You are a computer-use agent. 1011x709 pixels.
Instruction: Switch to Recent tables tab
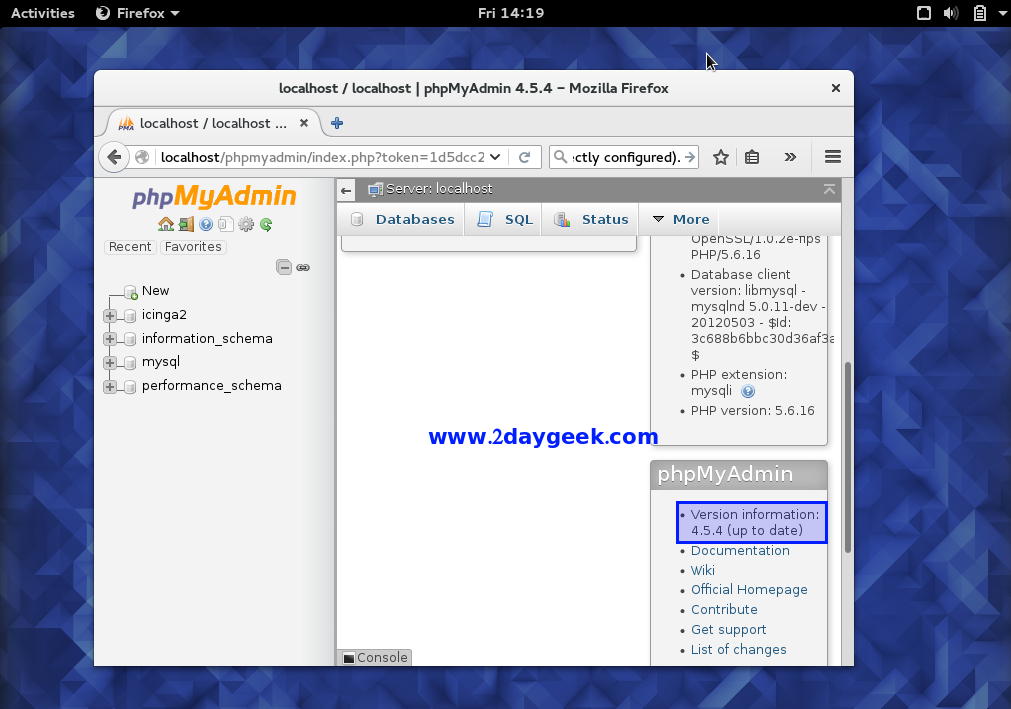[x=130, y=247]
